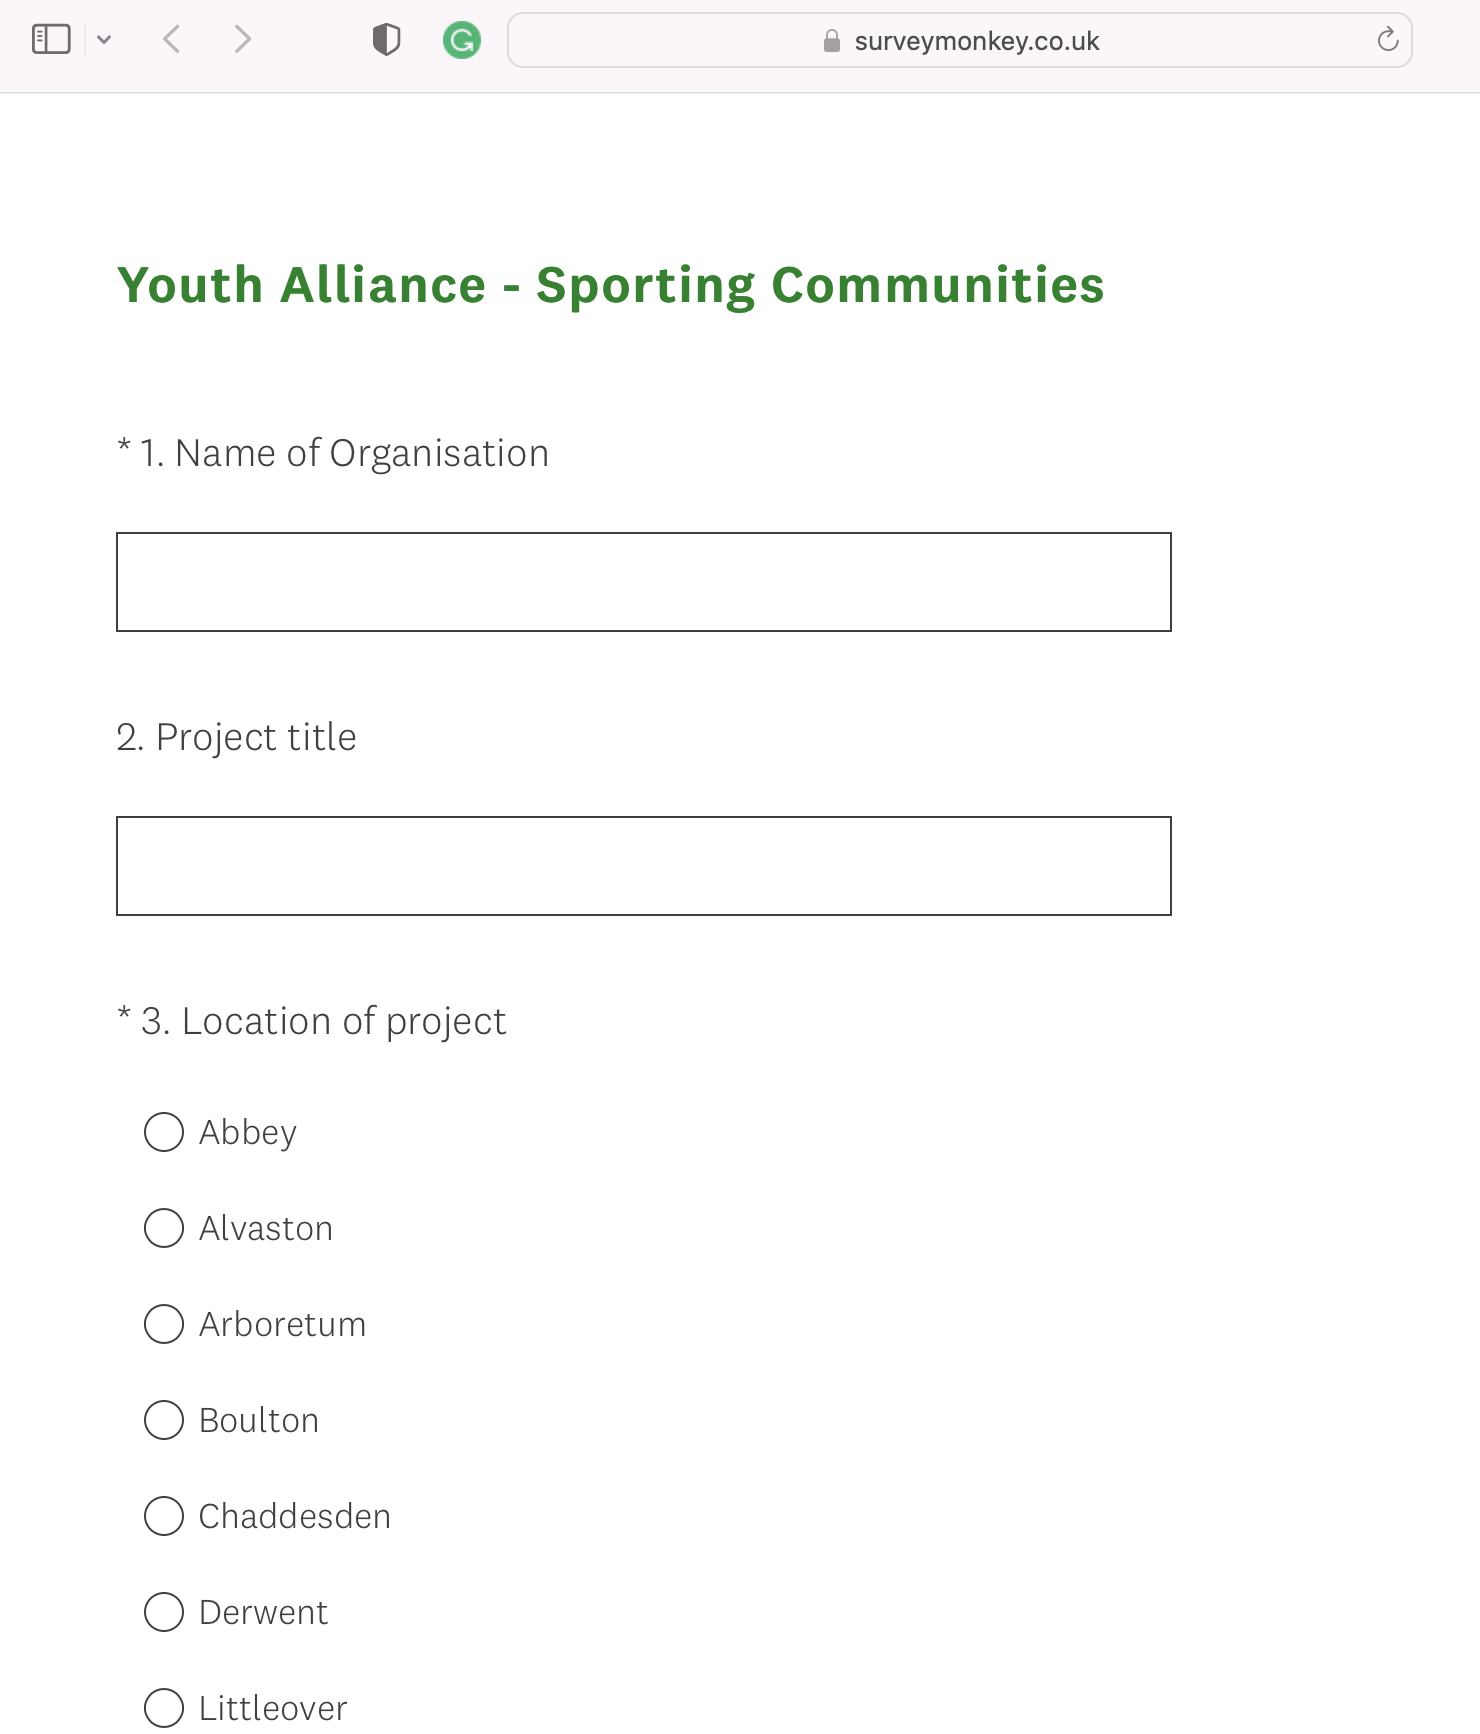
Task: Click the Name of Organisation text box
Action: [x=644, y=582]
